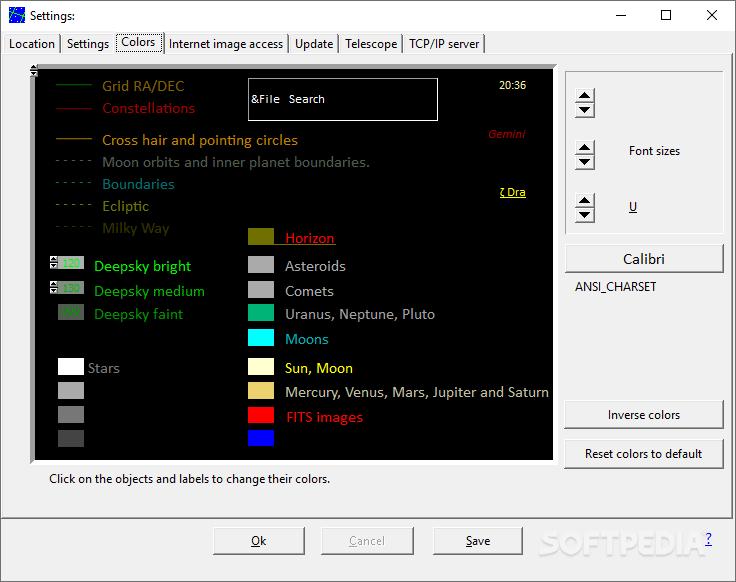Click the Save button

478,541
